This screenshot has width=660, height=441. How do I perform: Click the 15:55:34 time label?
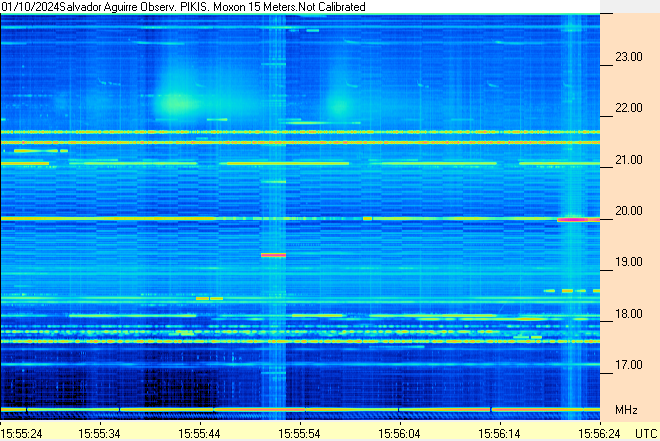click(x=99, y=433)
